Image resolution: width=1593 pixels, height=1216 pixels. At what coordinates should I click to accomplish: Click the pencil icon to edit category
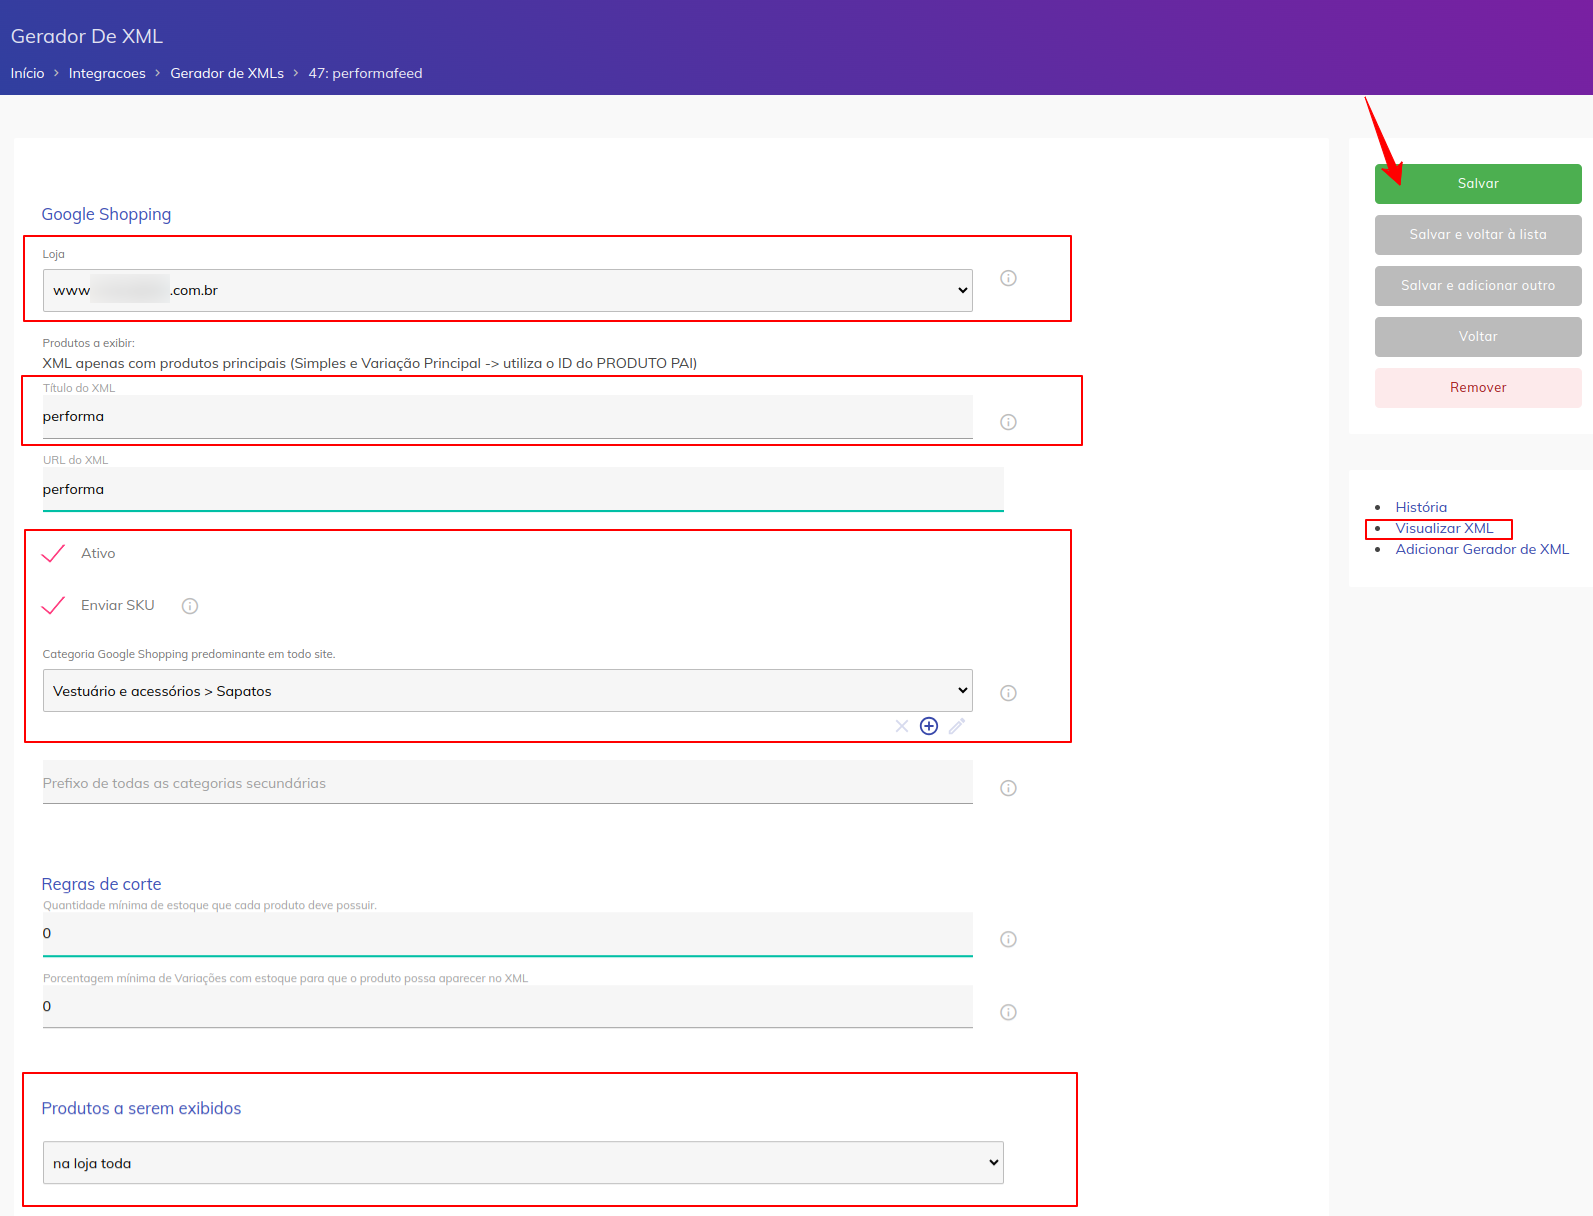pyautogui.click(x=957, y=726)
